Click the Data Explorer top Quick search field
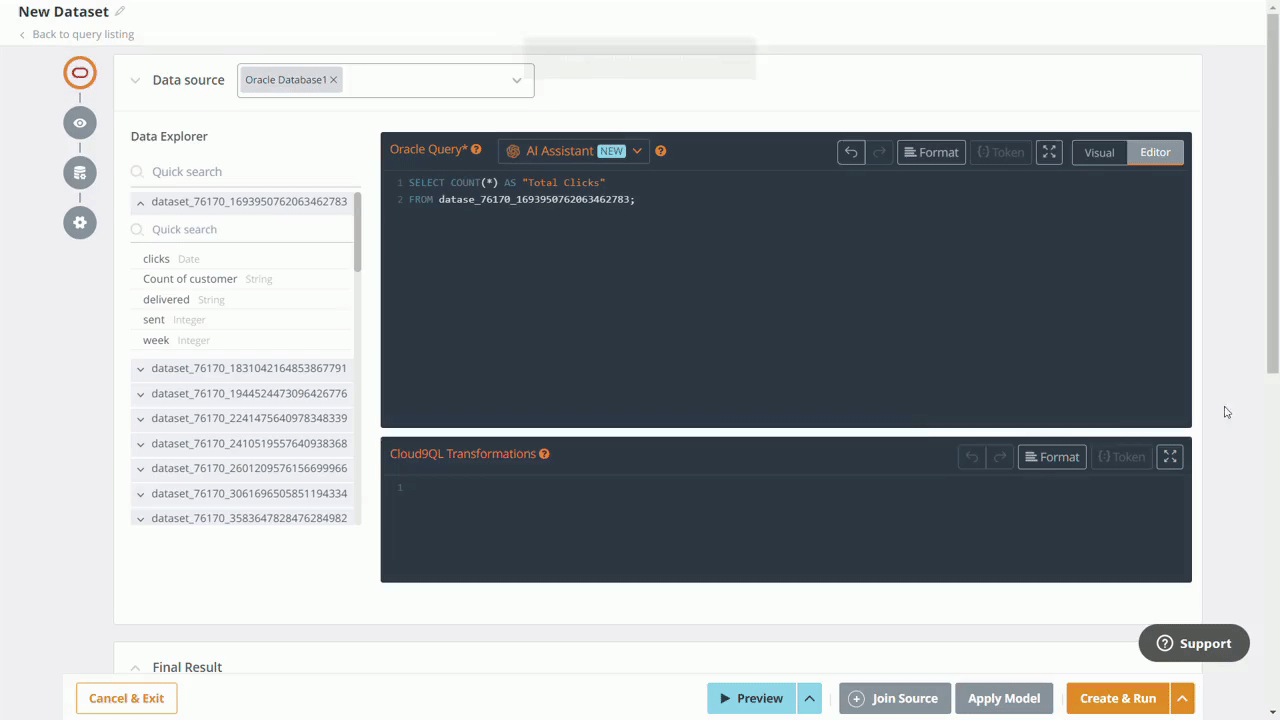This screenshot has height=720, width=1280. click(245, 172)
